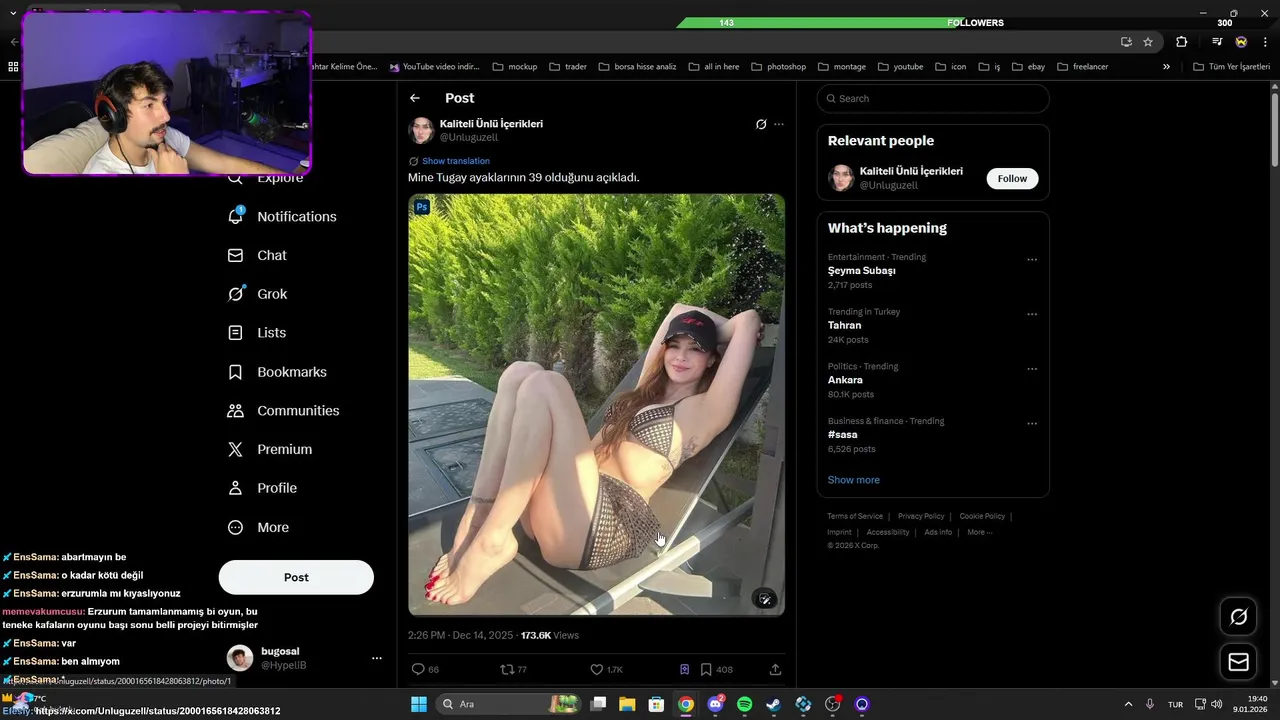Open Chrome media control icon

pos(1217,42)
